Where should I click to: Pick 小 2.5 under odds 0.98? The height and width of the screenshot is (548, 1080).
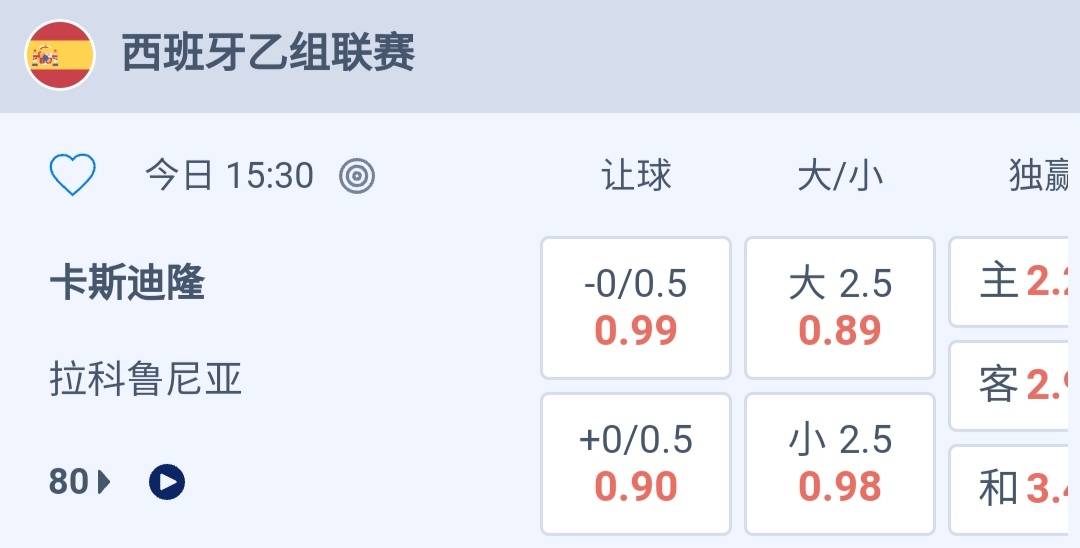840,464
